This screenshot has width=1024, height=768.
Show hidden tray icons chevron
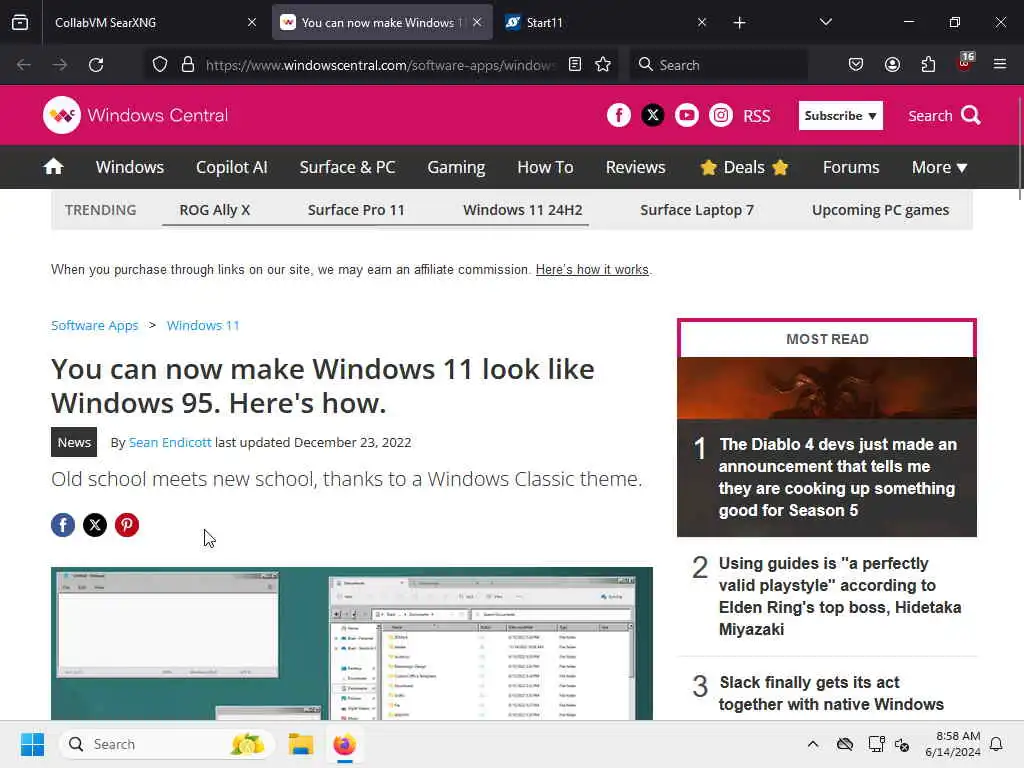[x=813, y=744]
